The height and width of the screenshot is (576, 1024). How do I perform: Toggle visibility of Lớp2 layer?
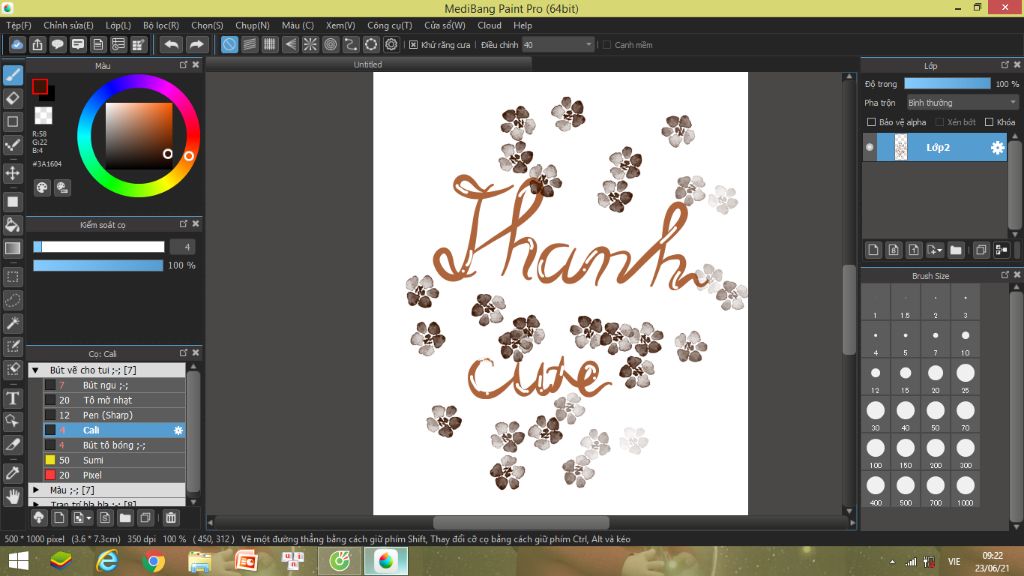click(x=870, y=148)
